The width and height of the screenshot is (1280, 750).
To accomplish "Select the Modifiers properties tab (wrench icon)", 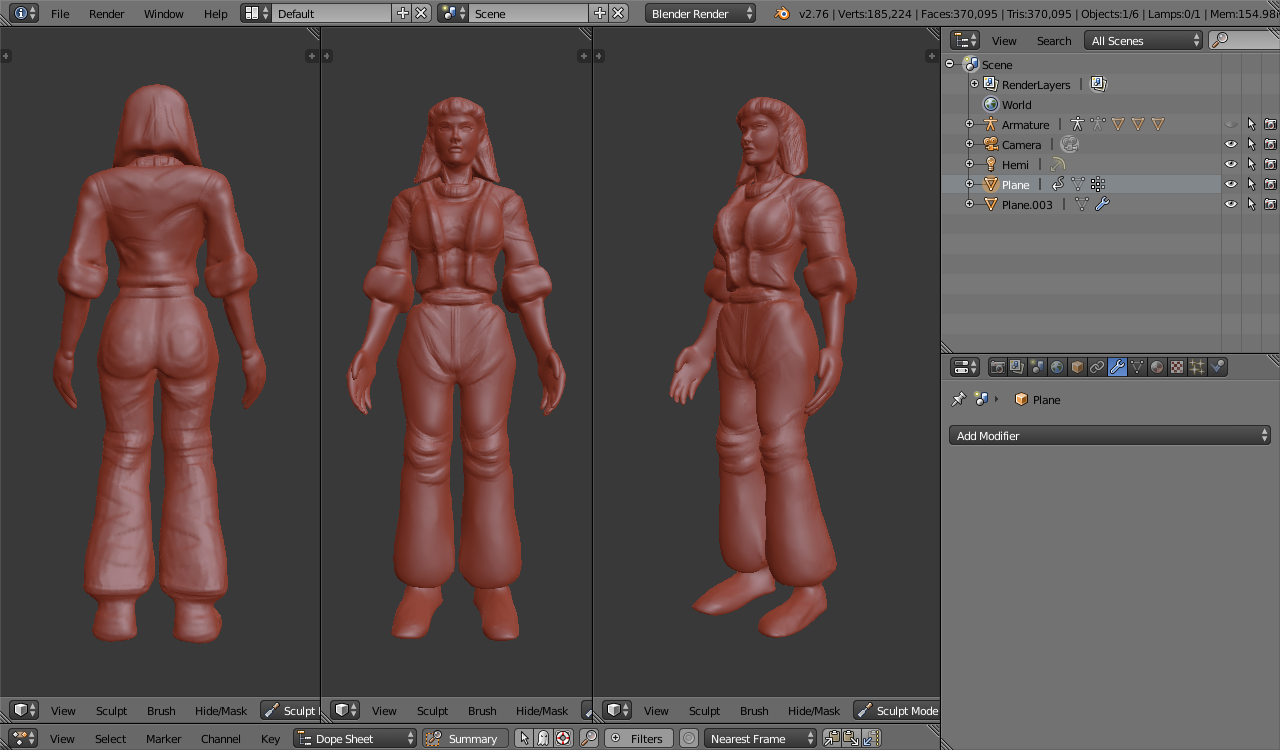I will tap(1117, 367).
